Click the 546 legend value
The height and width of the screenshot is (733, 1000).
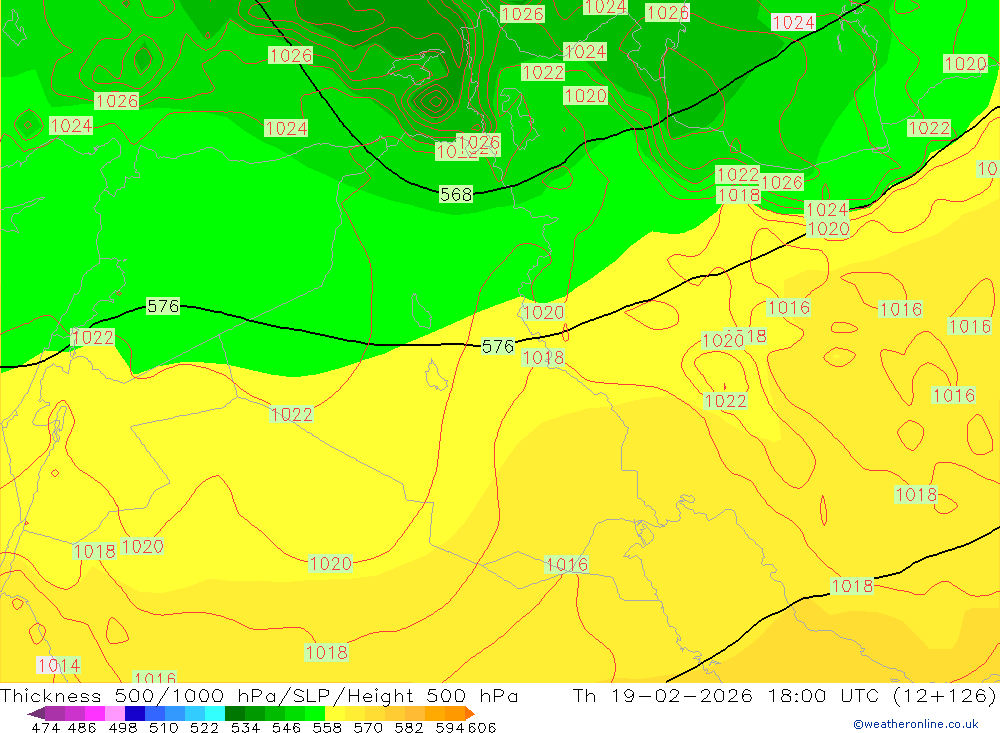286,728
